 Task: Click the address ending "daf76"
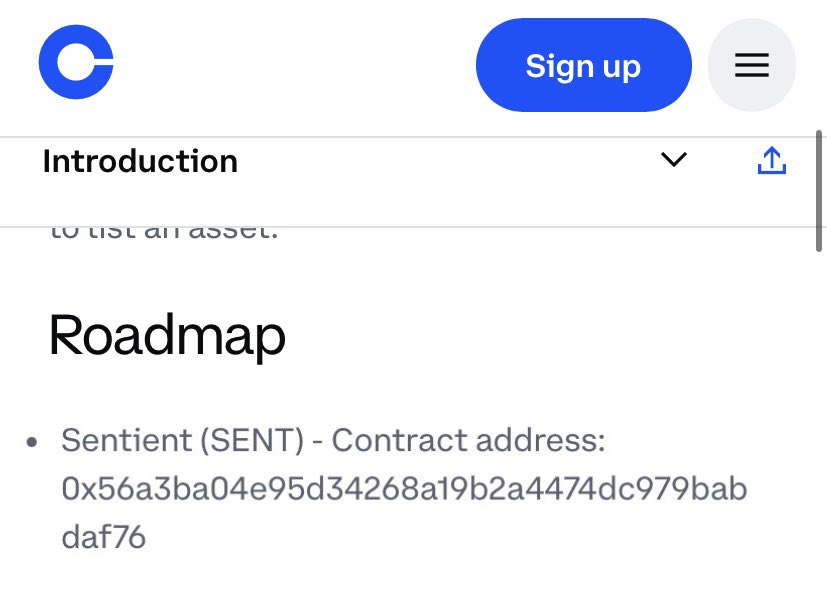[103, 537]
